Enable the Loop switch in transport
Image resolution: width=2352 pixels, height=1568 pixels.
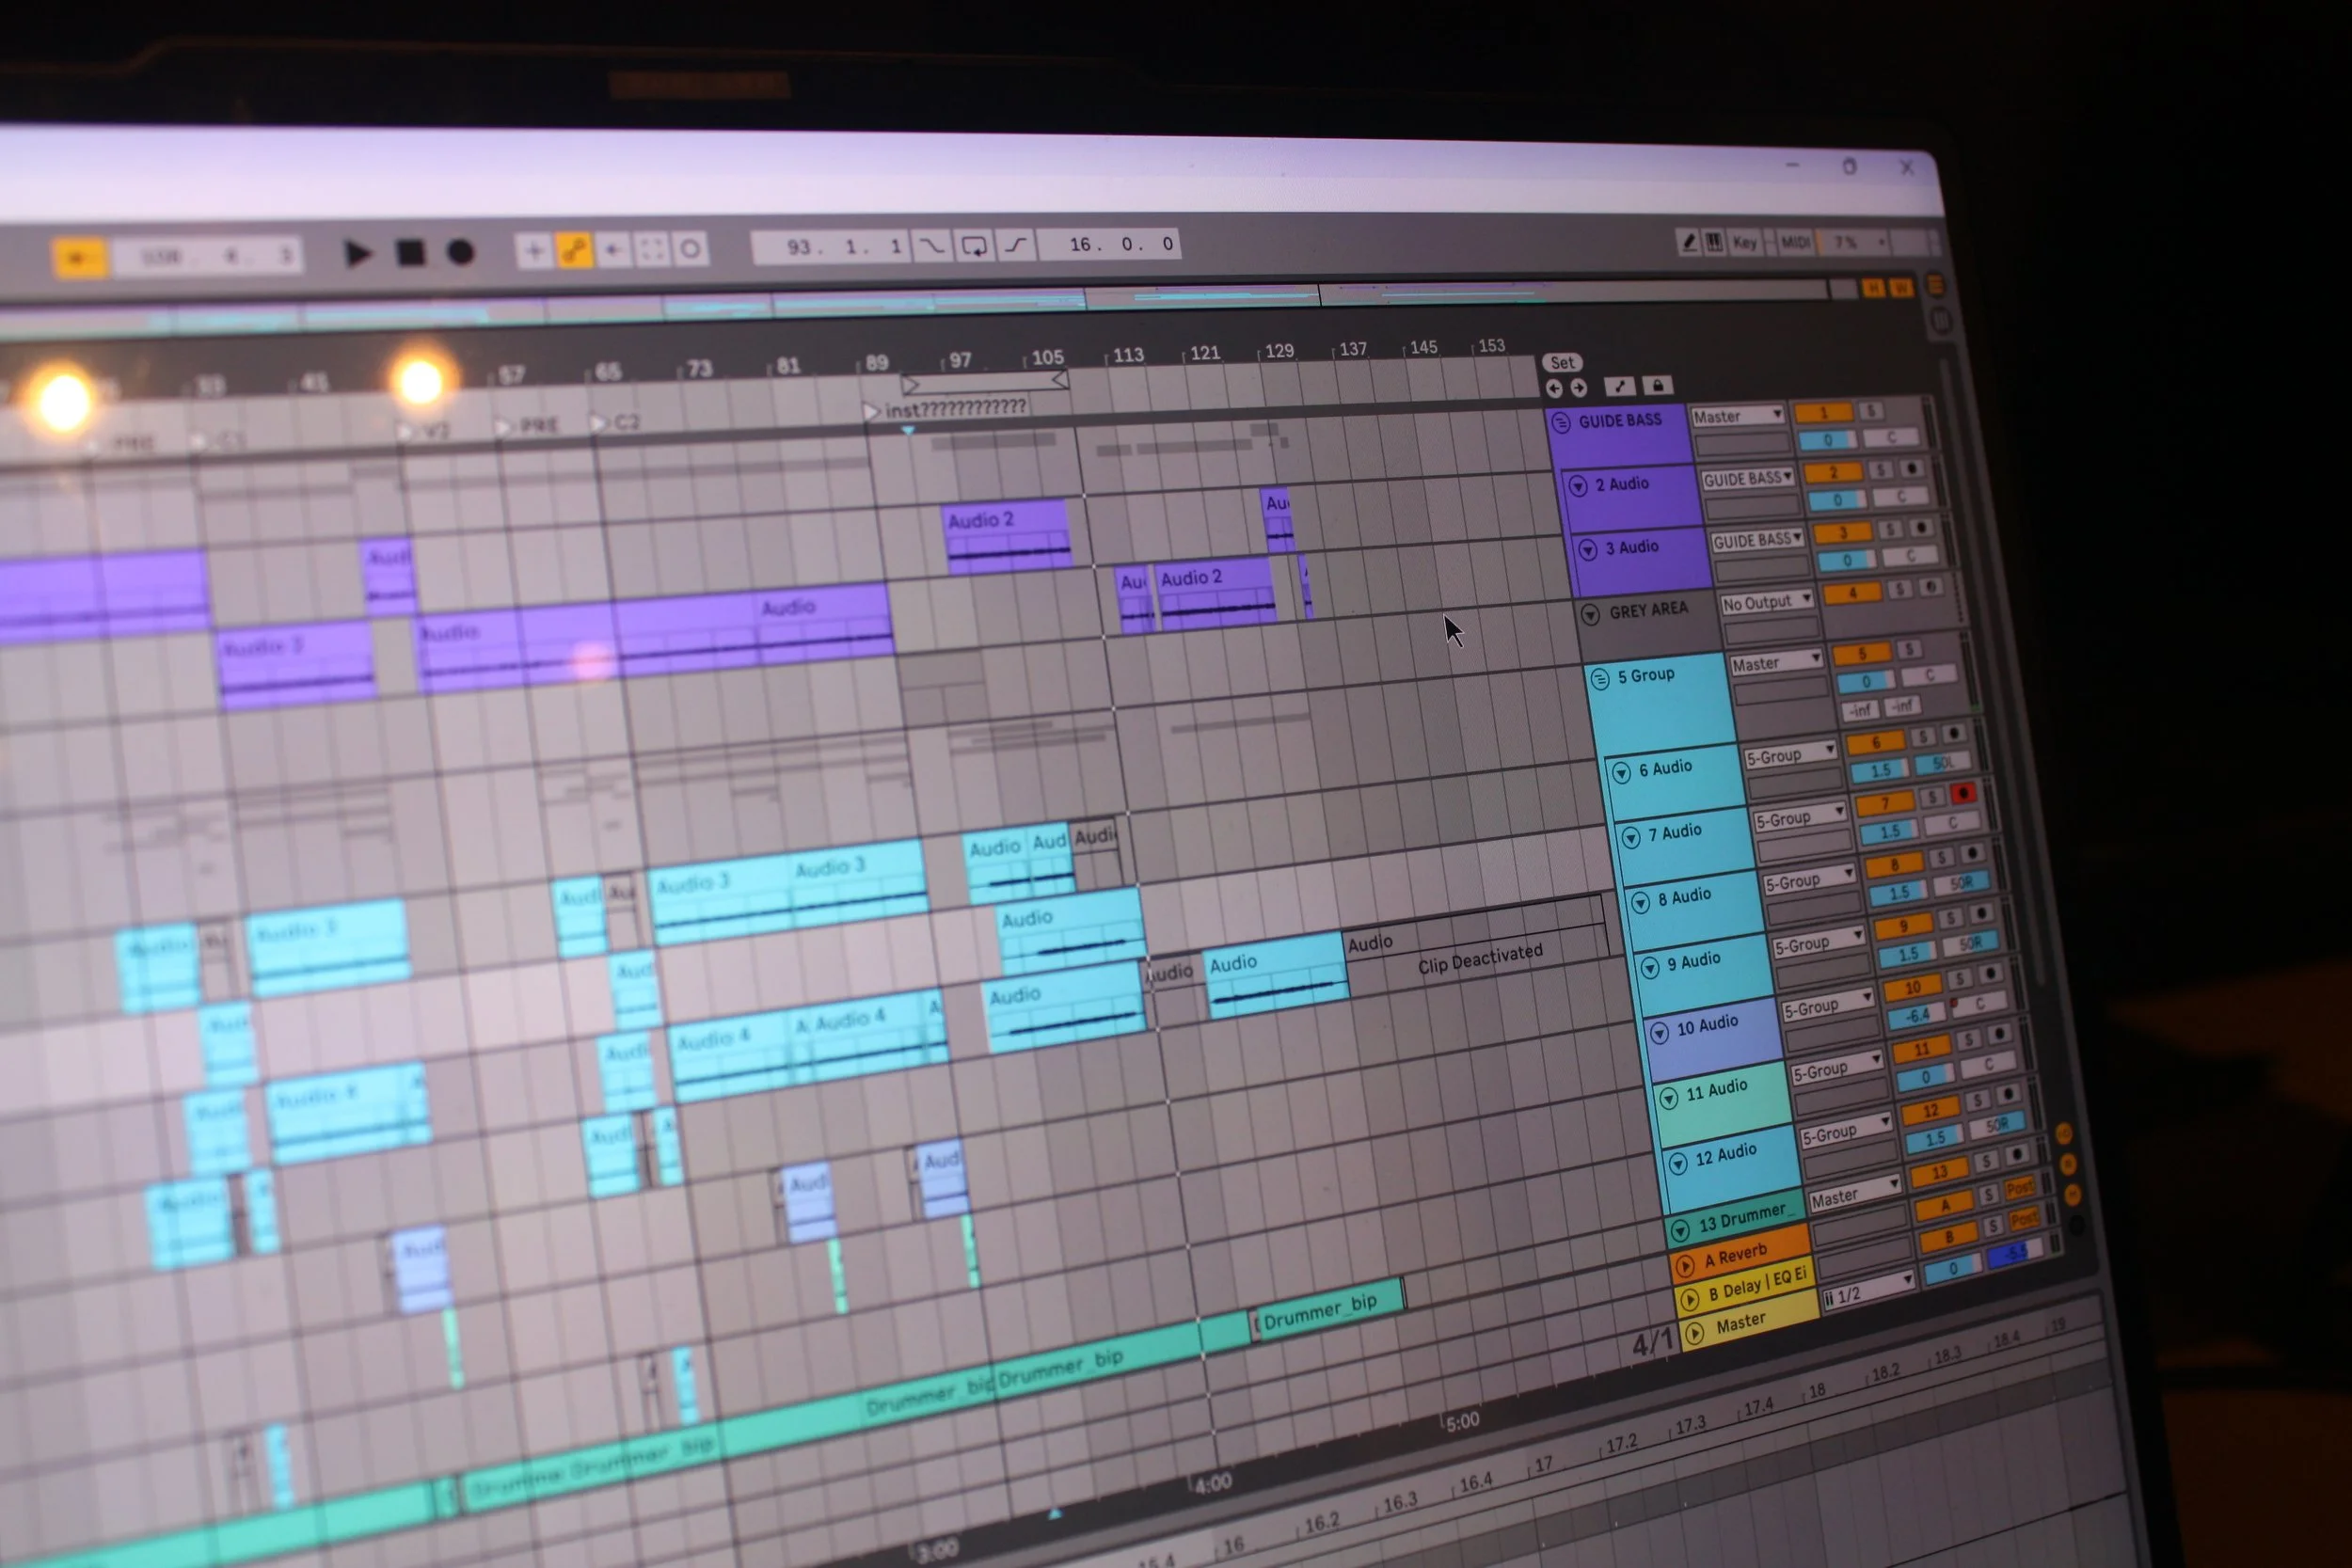point(973,245)
